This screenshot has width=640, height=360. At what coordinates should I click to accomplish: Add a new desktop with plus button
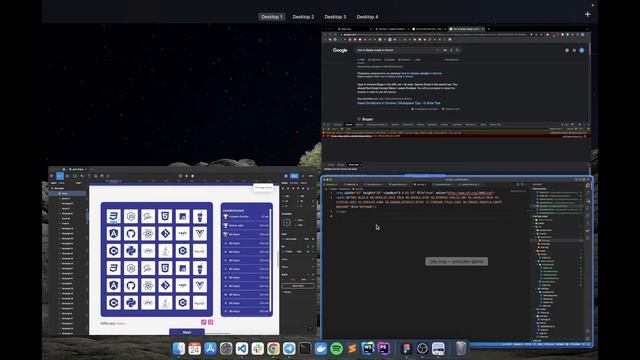click(587, 14)
